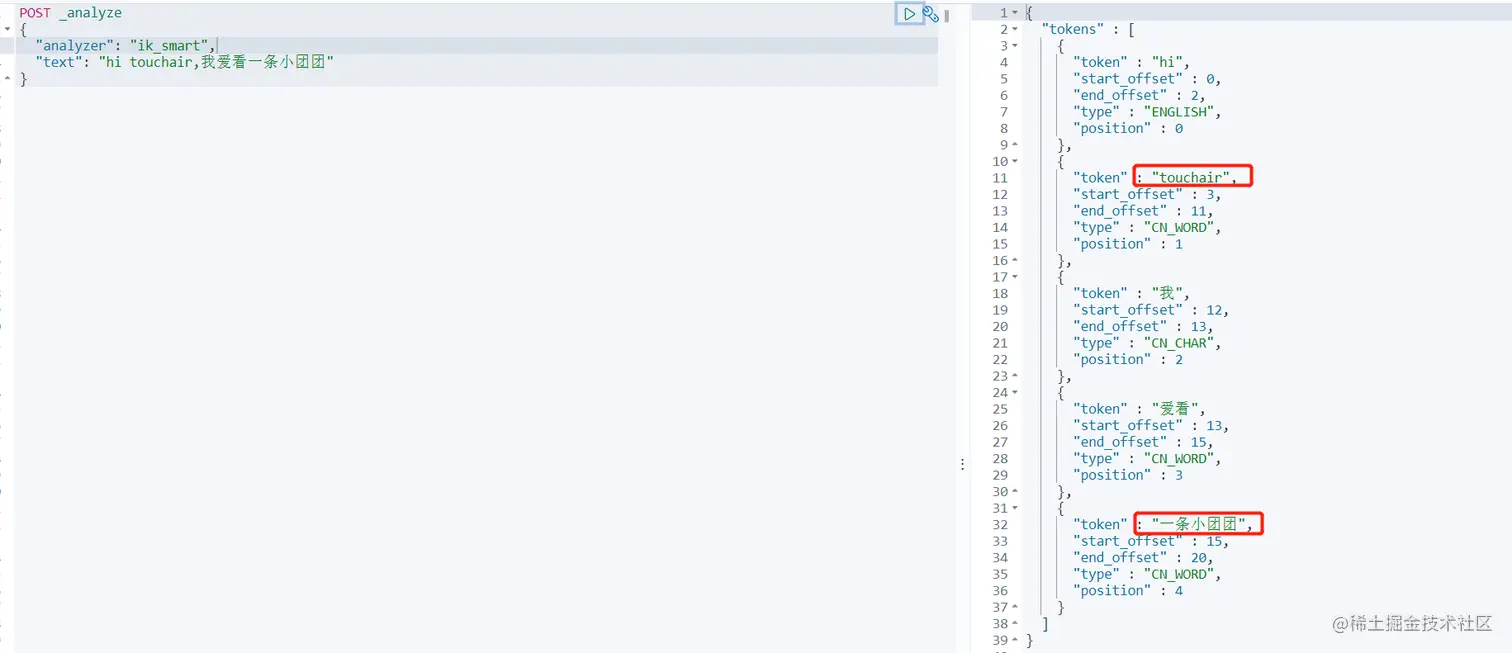Screen dimensions: 1512x653
Task: Click the "text" line containing hi touchair
Action: point(184,62)
